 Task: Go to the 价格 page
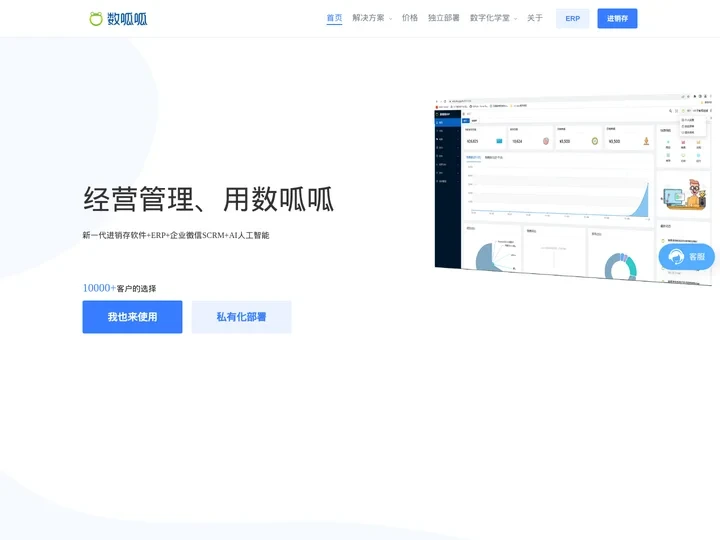coord(410,18)
